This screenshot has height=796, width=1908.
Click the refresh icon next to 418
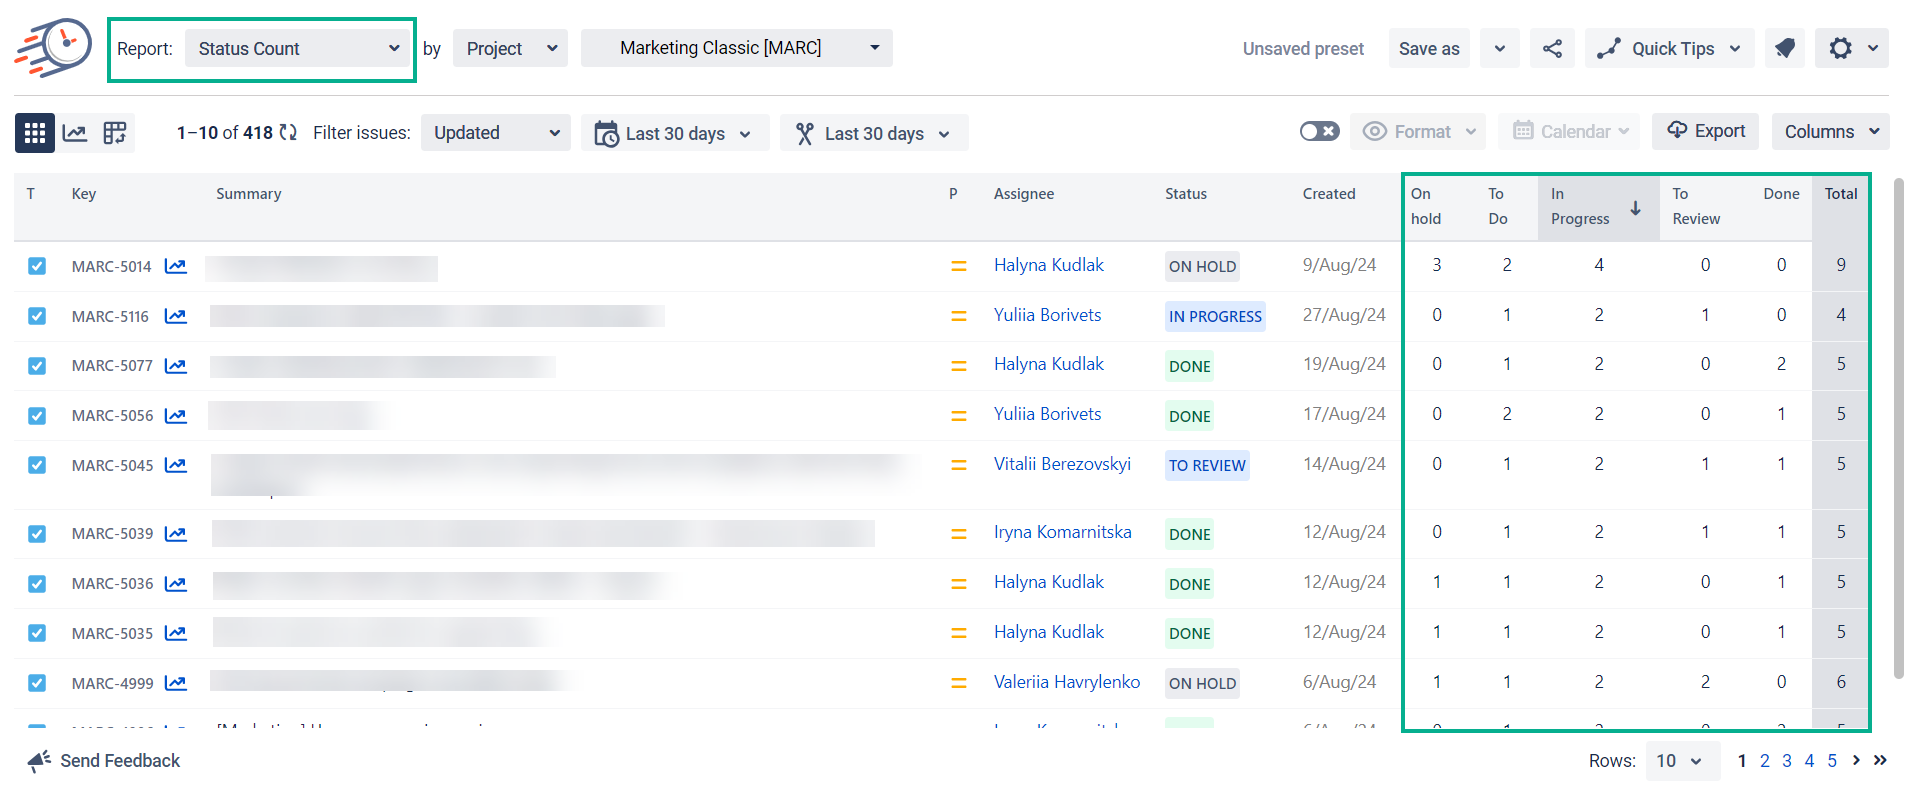288,133
